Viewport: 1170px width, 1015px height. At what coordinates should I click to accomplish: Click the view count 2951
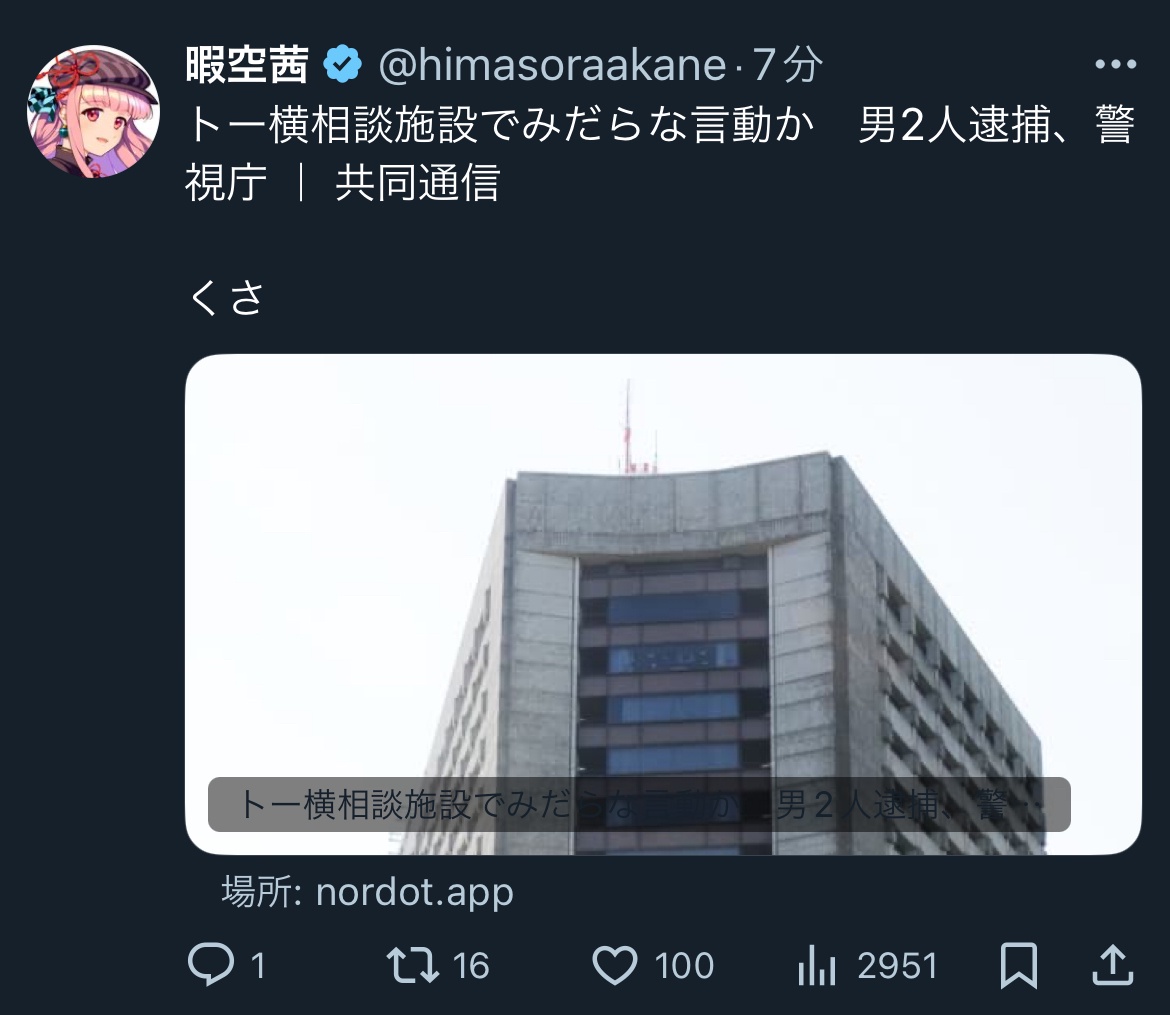click(897, 966)
